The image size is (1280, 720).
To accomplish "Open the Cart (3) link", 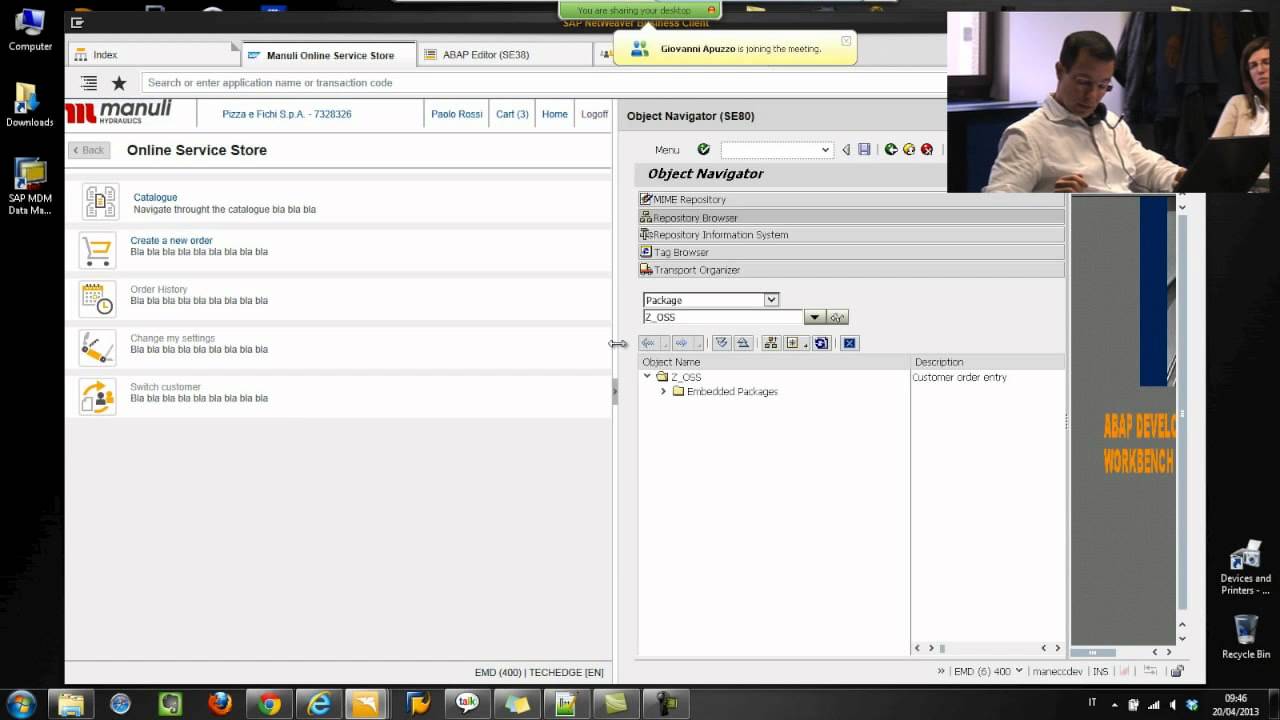I will coord(512,114).
